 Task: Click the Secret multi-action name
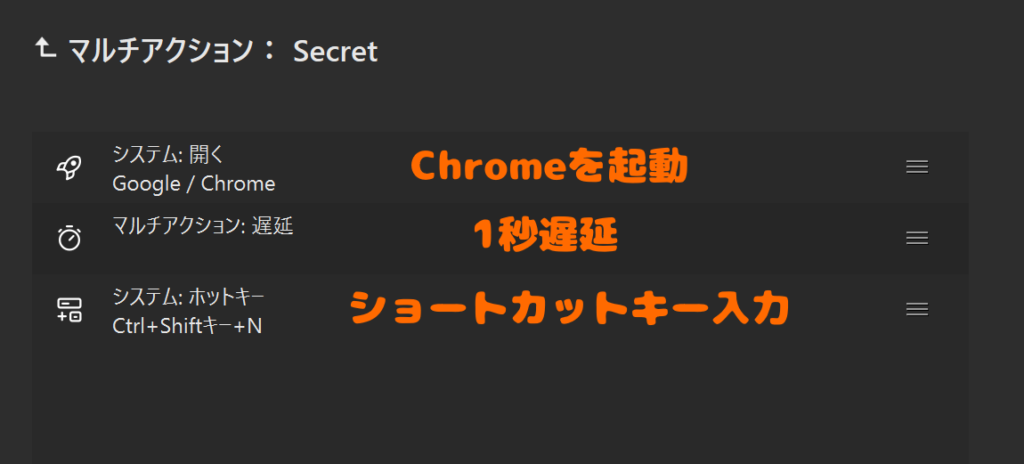335,52
